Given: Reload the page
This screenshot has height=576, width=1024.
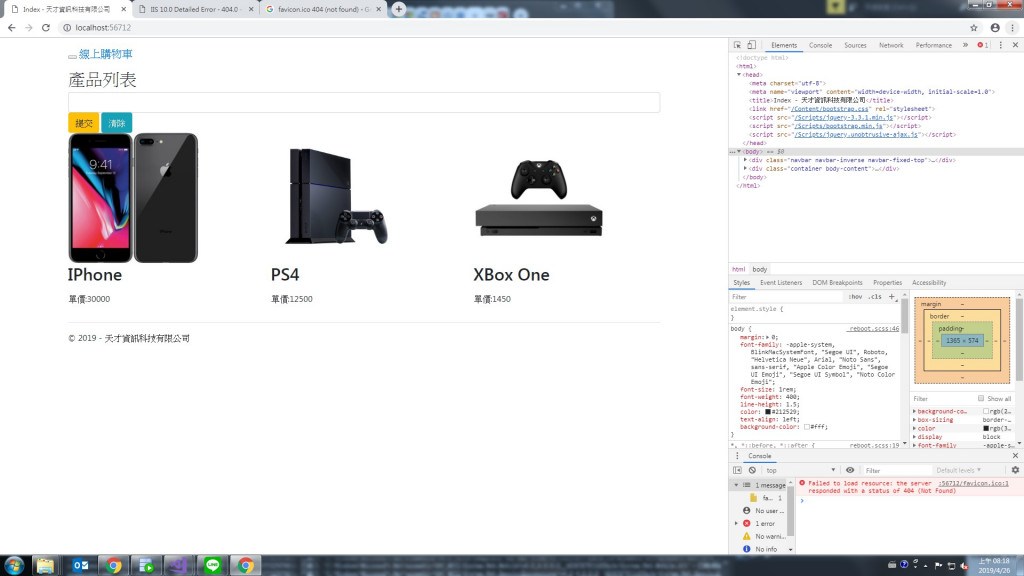Looking at the screenshot, I should [x=46, y=27].
